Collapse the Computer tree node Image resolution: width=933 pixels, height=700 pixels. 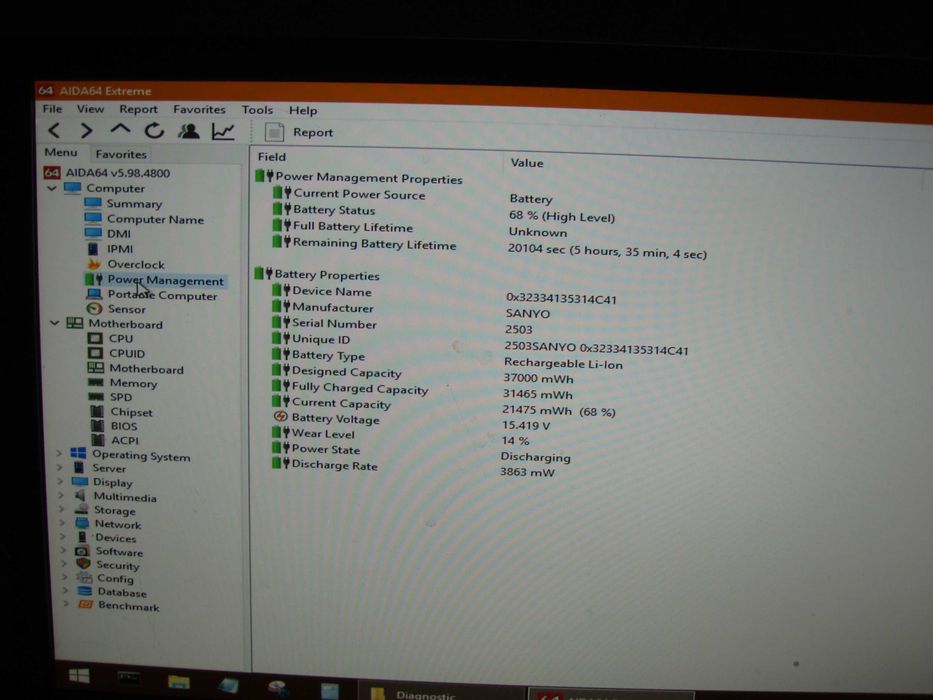[52, 188]
